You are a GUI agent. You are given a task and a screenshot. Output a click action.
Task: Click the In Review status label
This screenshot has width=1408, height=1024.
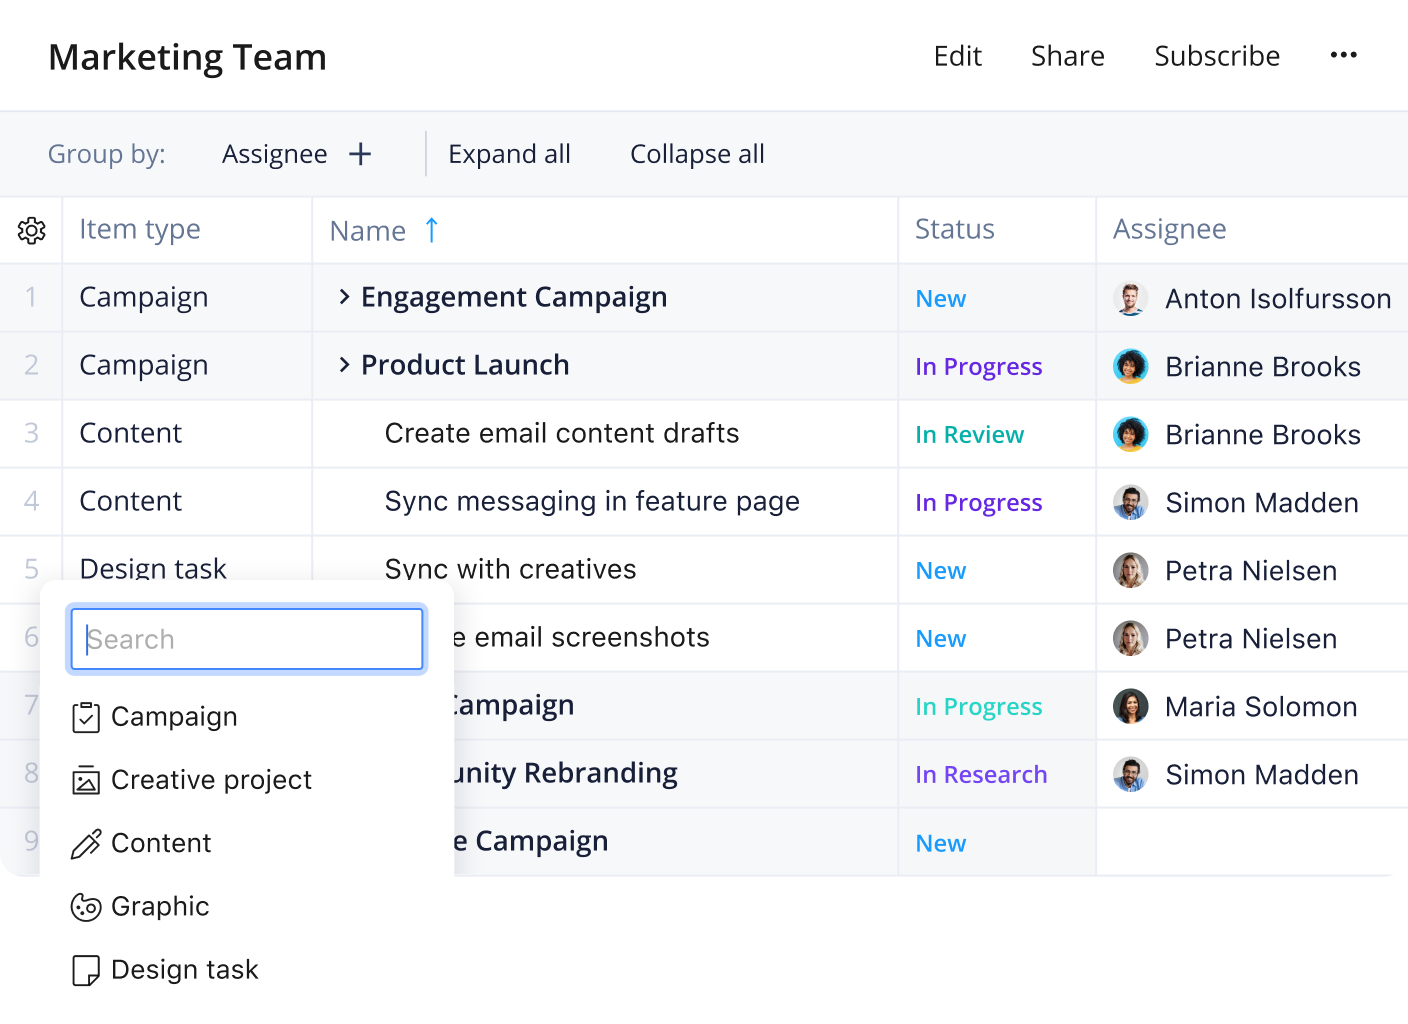point(969,435)
